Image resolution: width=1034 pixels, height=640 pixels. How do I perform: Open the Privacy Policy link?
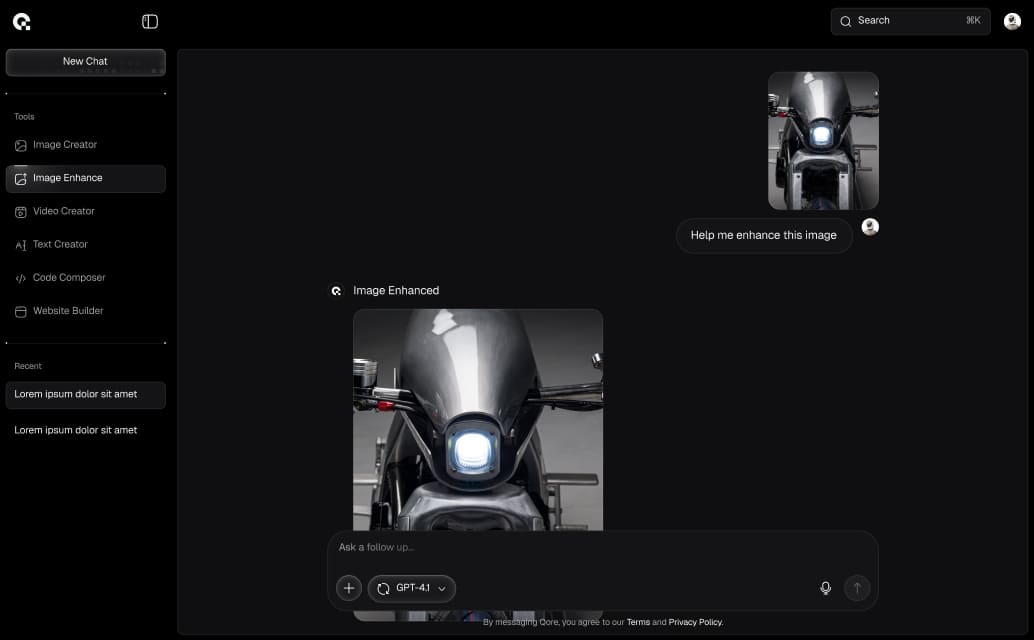[695, 622]
